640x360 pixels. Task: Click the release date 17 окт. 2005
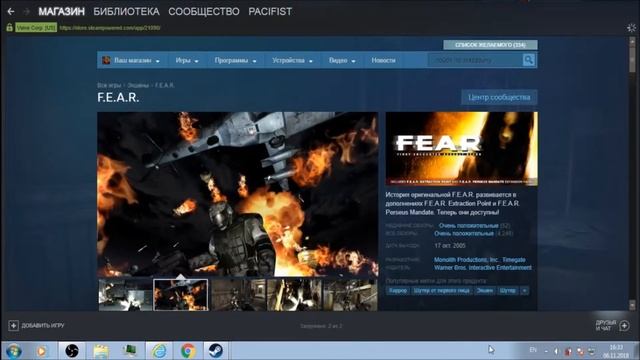[450, 246]
